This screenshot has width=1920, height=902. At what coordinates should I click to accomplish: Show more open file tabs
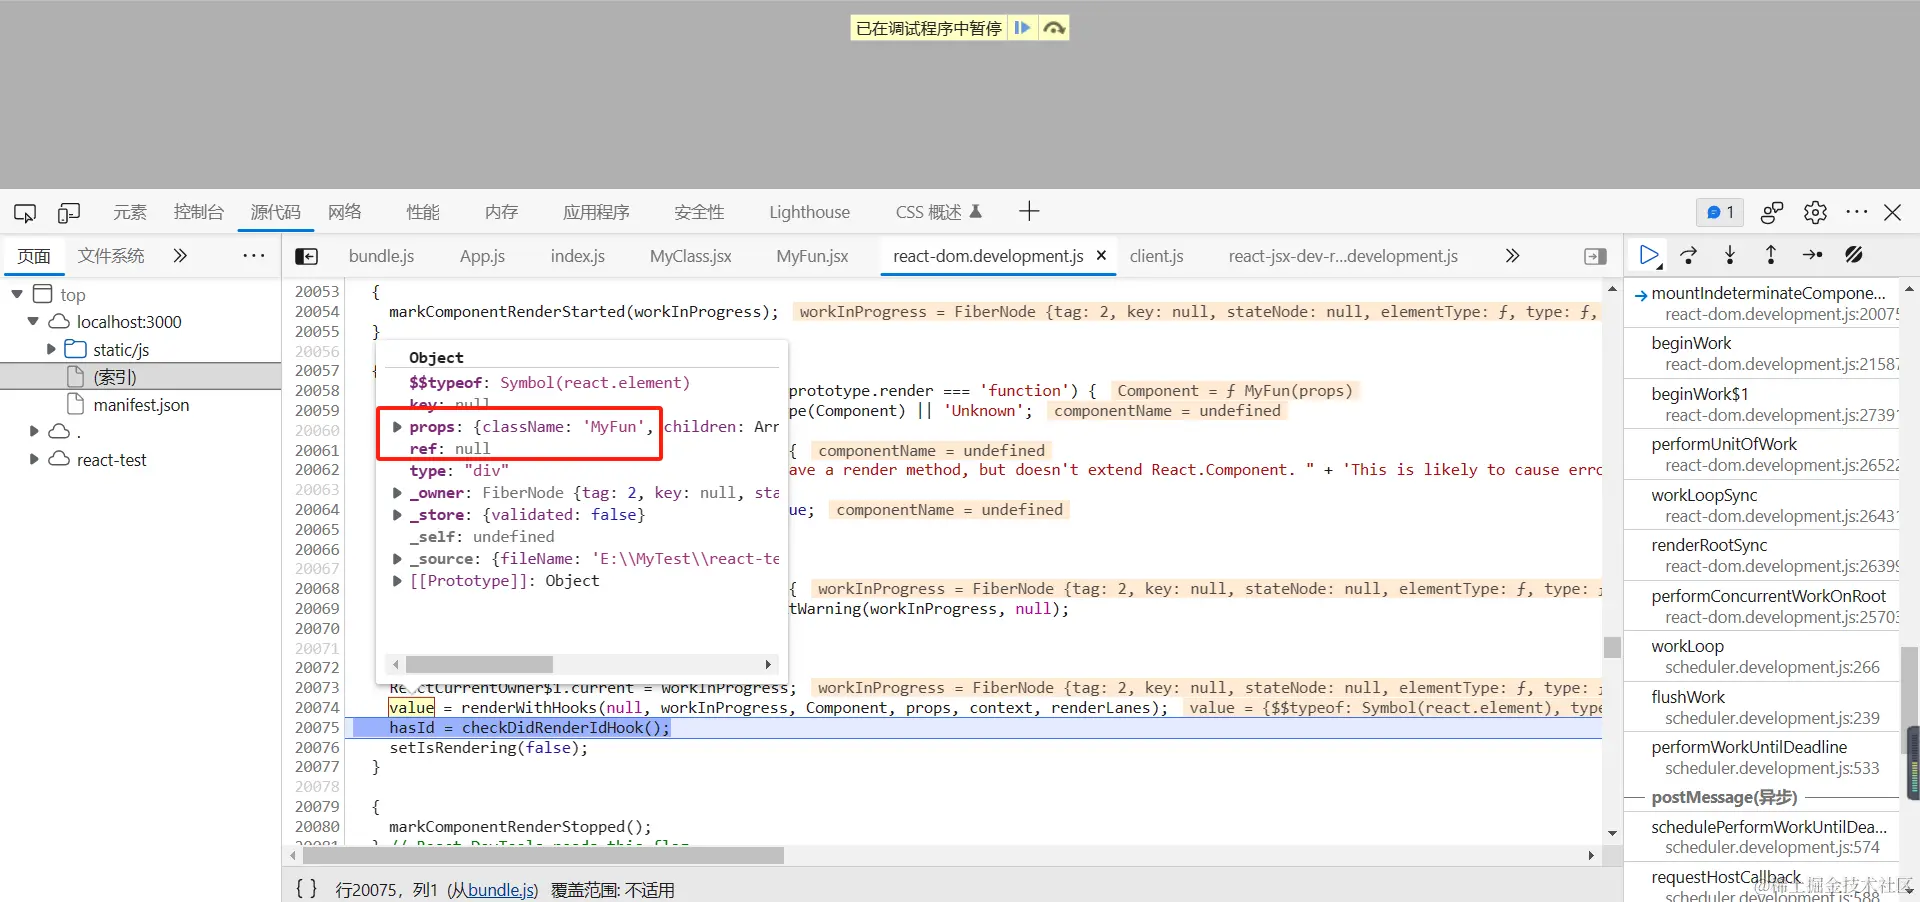(1512, 256)
